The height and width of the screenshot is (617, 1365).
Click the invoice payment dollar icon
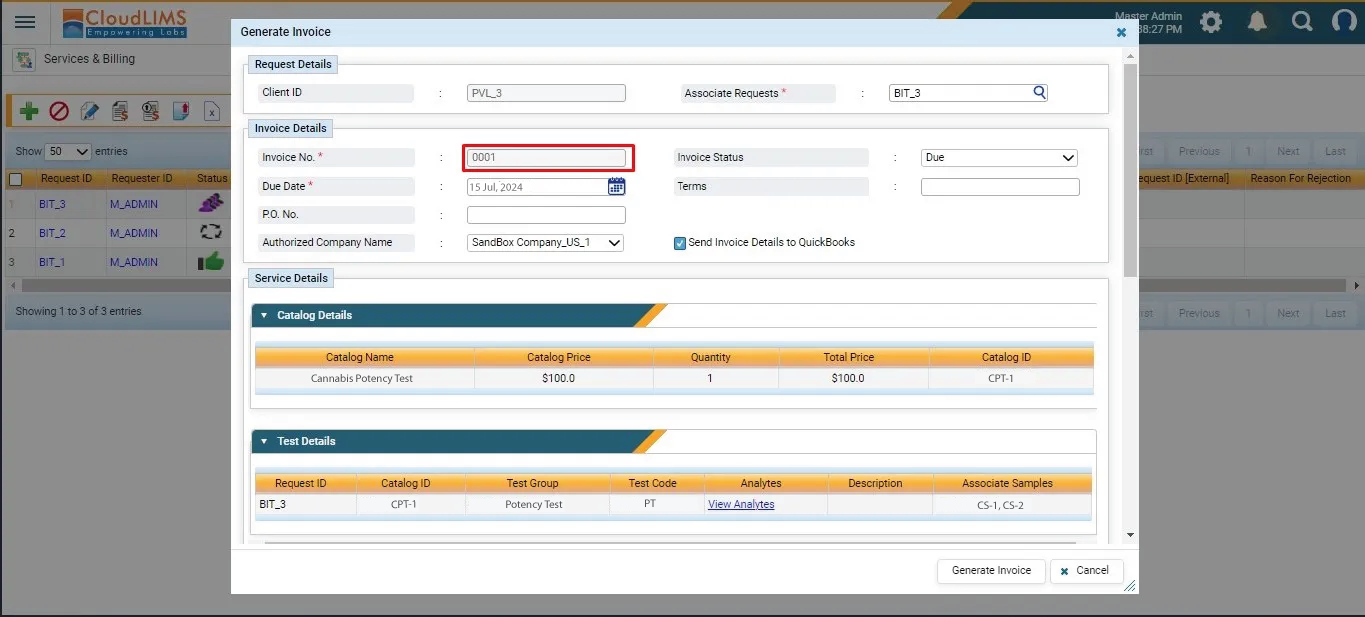[x=150, y=111]
